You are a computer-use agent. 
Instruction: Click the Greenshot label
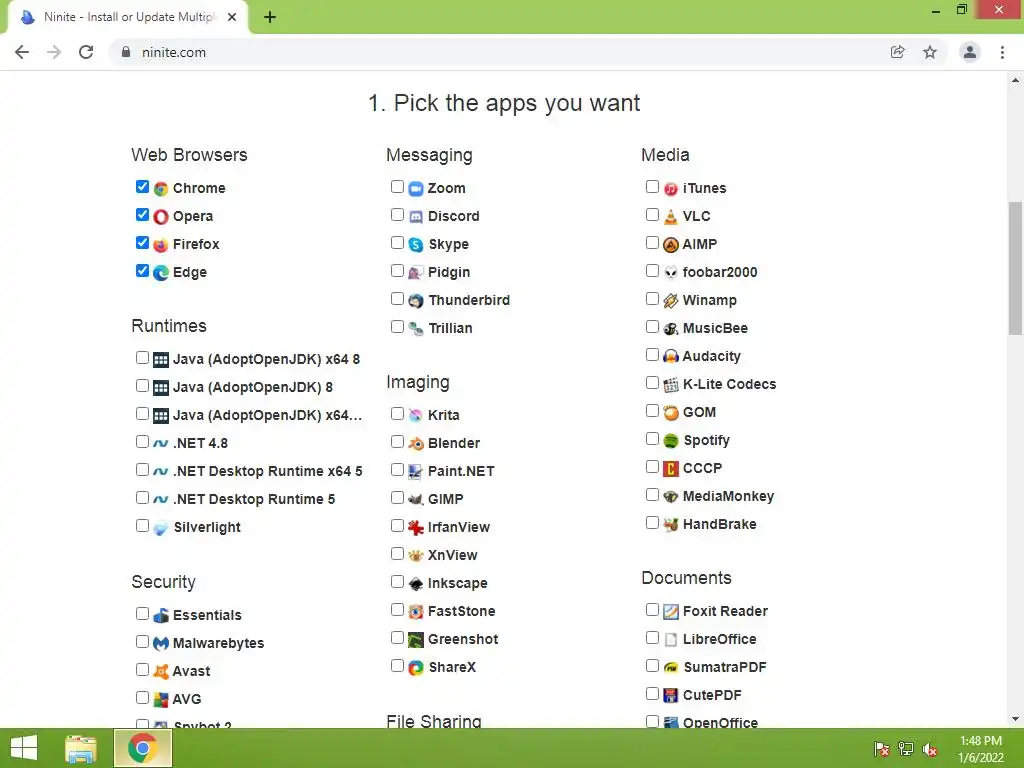pyautogui.click(x=463, y=639)
